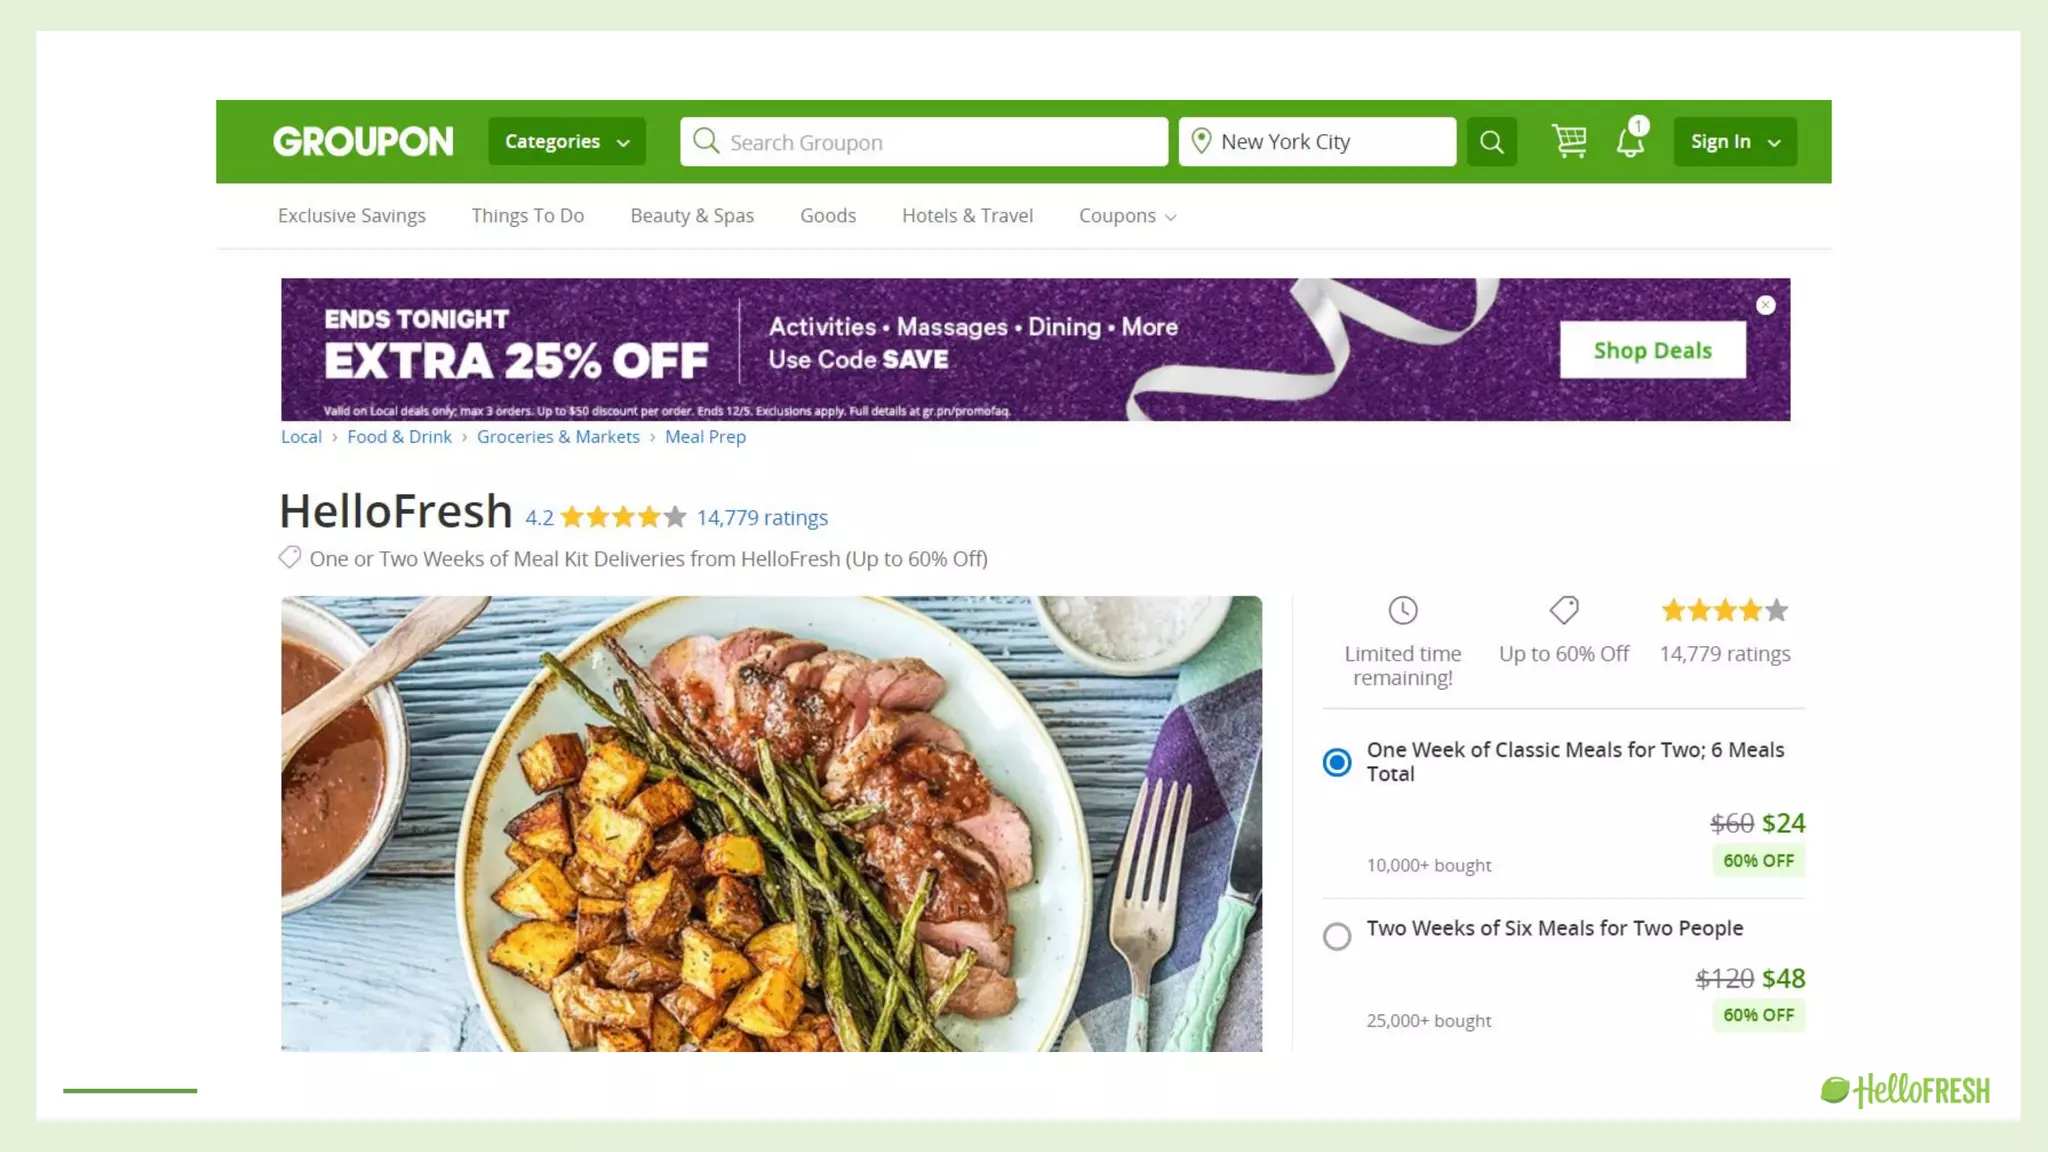The width and height of the screenshot is (2048, 1152).
Task: Expand the Coupons menu
Action: (x=1127, y=216)
